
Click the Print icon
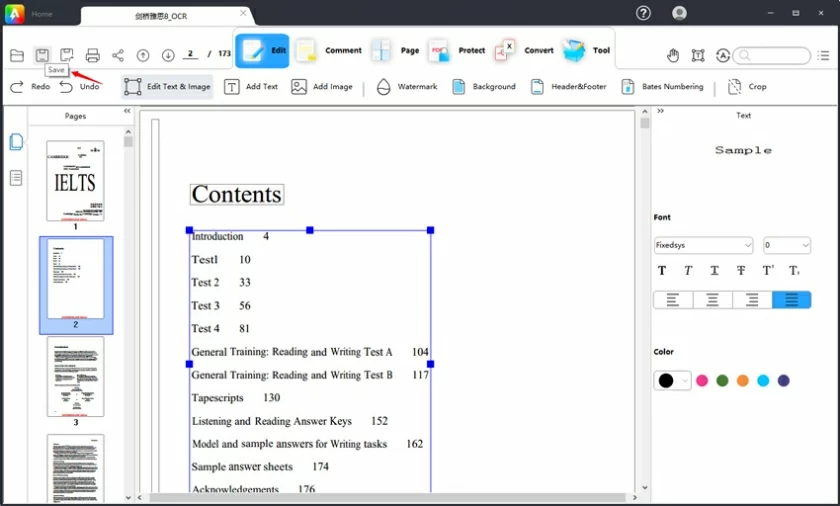(93, 55)
